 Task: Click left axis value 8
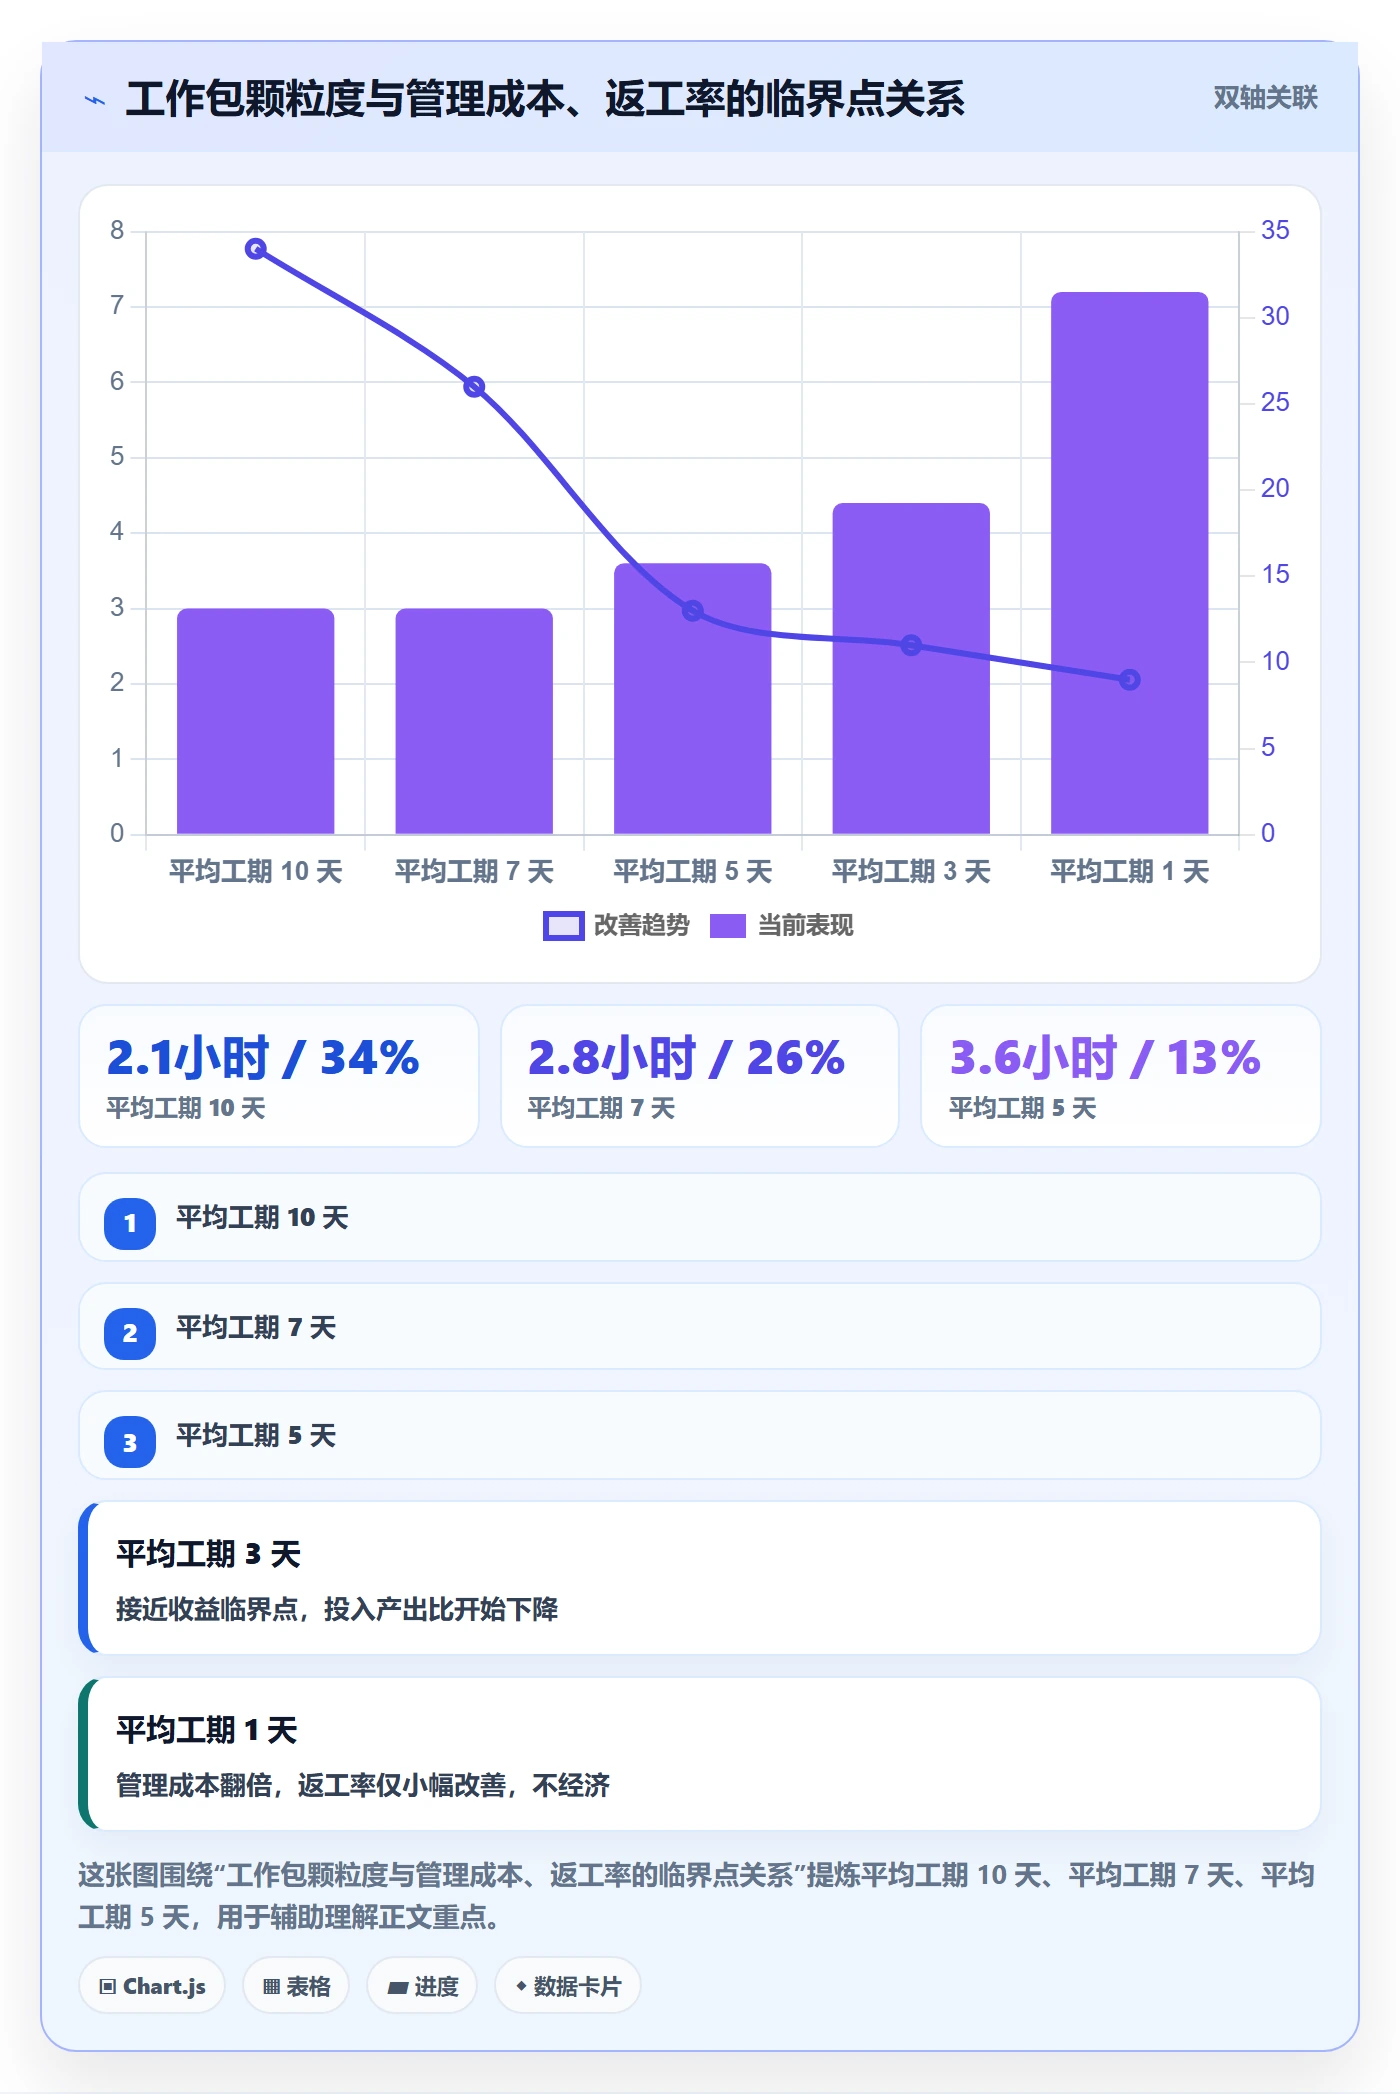(117, 230)
